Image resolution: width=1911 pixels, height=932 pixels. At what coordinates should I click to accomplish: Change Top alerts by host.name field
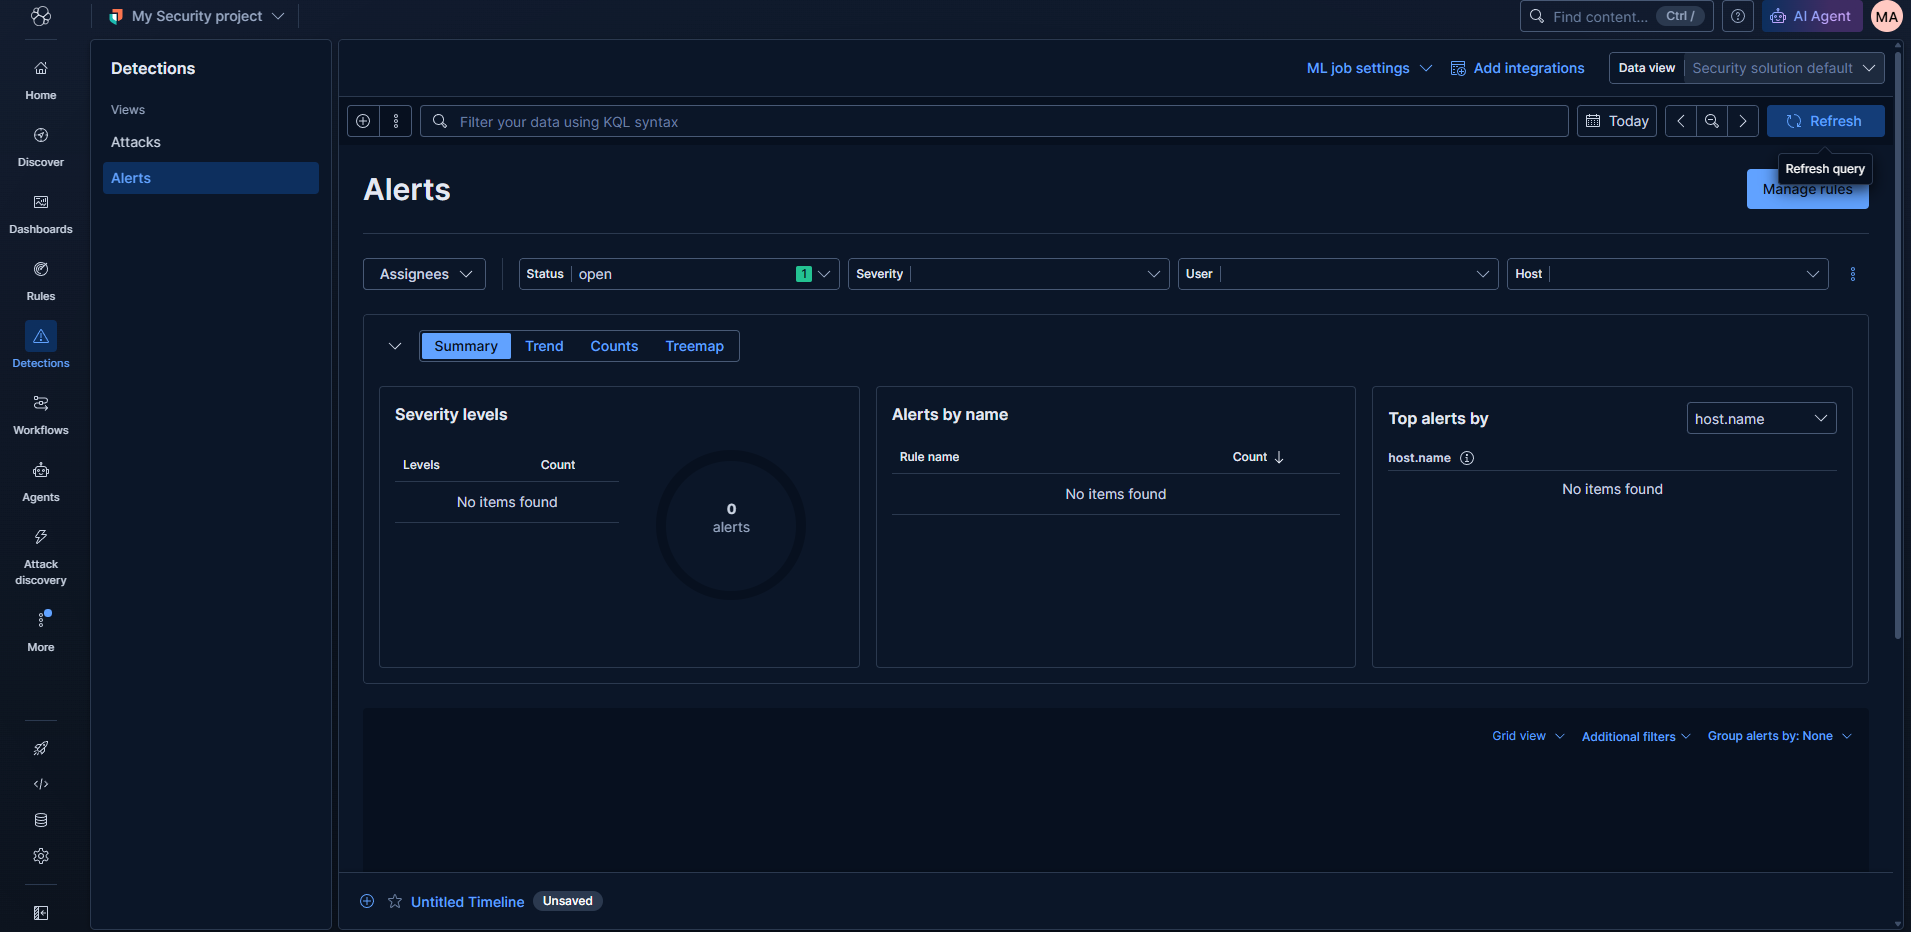[x=1761, y=418]
